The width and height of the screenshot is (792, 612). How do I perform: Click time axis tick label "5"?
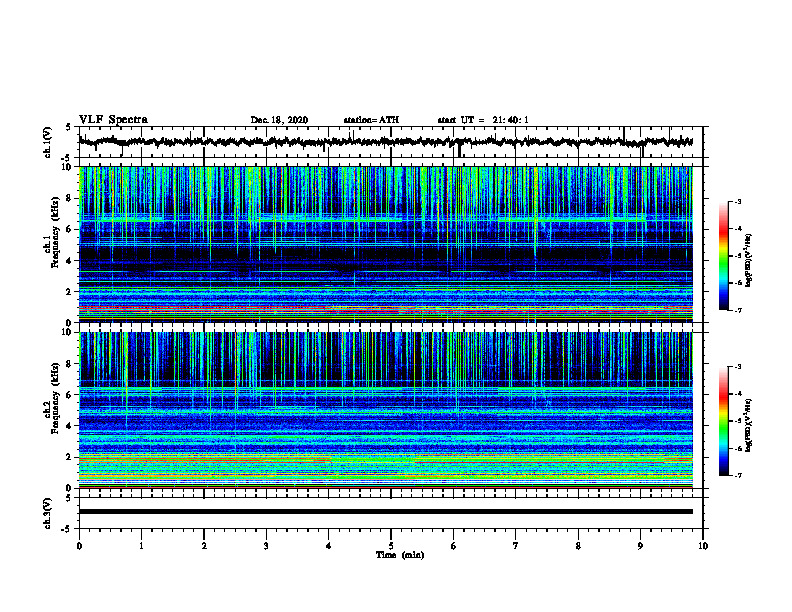point(391,546)
